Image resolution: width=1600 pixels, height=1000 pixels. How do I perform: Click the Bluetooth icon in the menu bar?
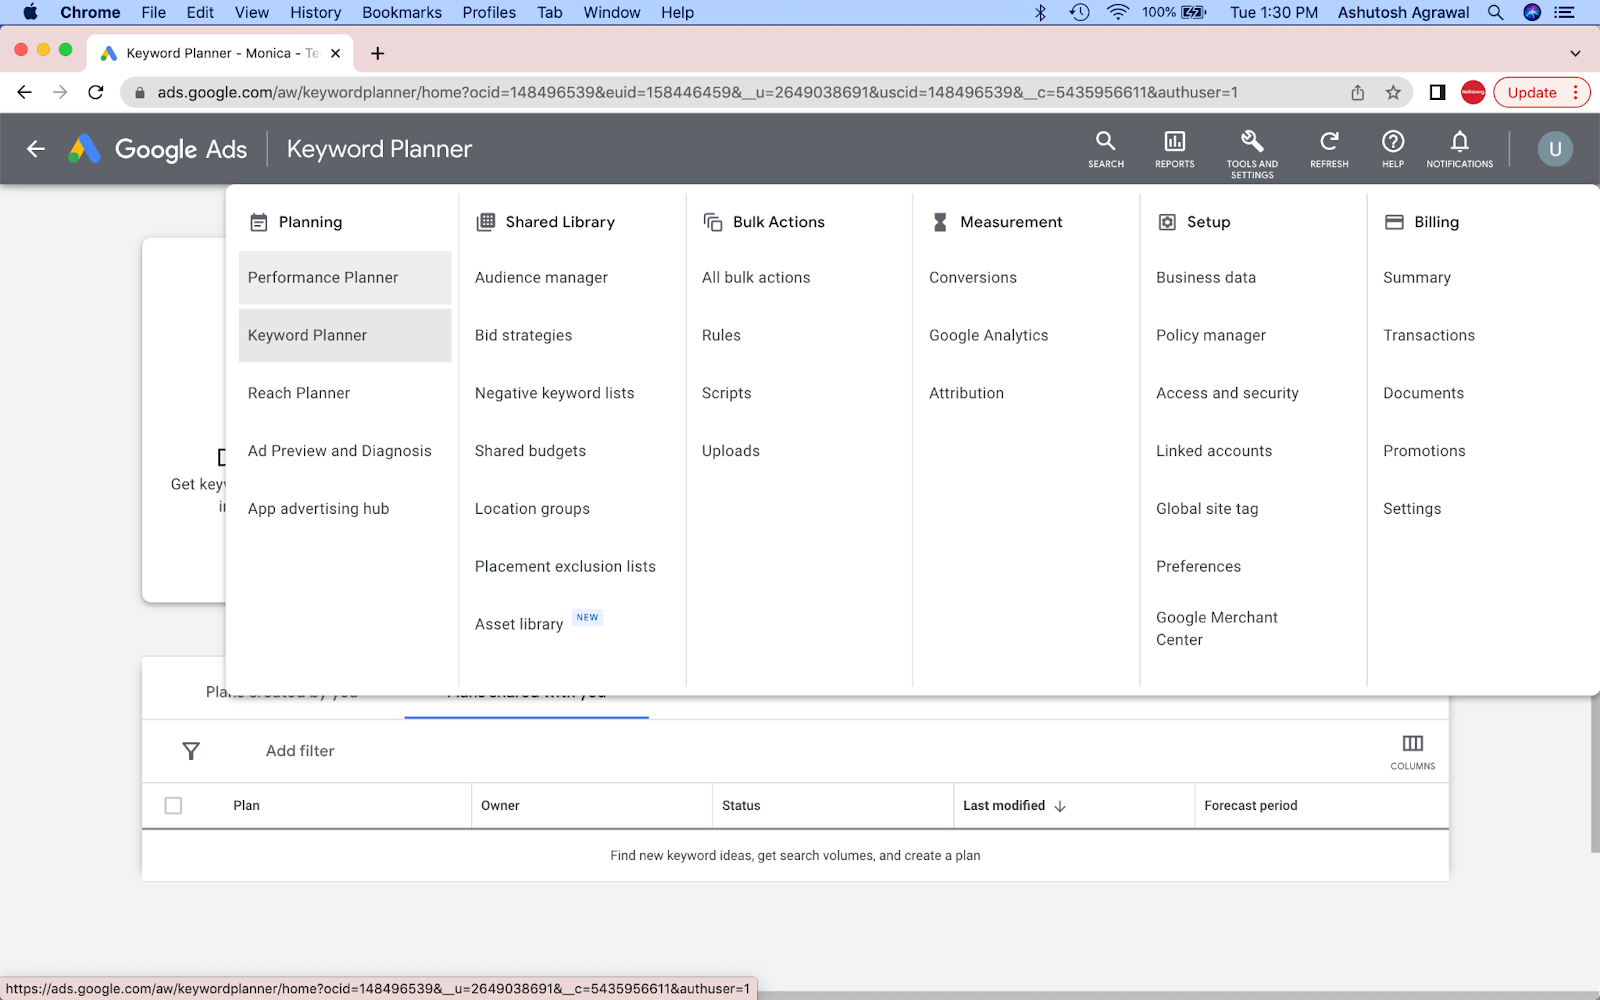coord(1041,12)
